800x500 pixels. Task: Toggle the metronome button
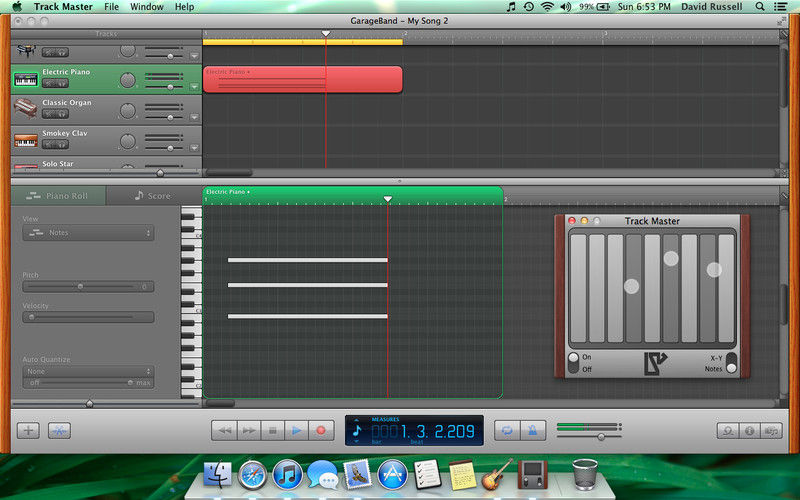pyautogui.click(x=533, y=431)
